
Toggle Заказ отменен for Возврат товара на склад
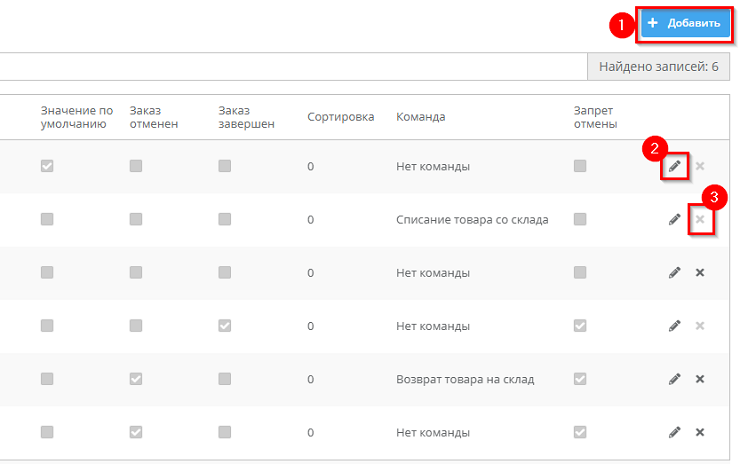(x=136, y=379)
